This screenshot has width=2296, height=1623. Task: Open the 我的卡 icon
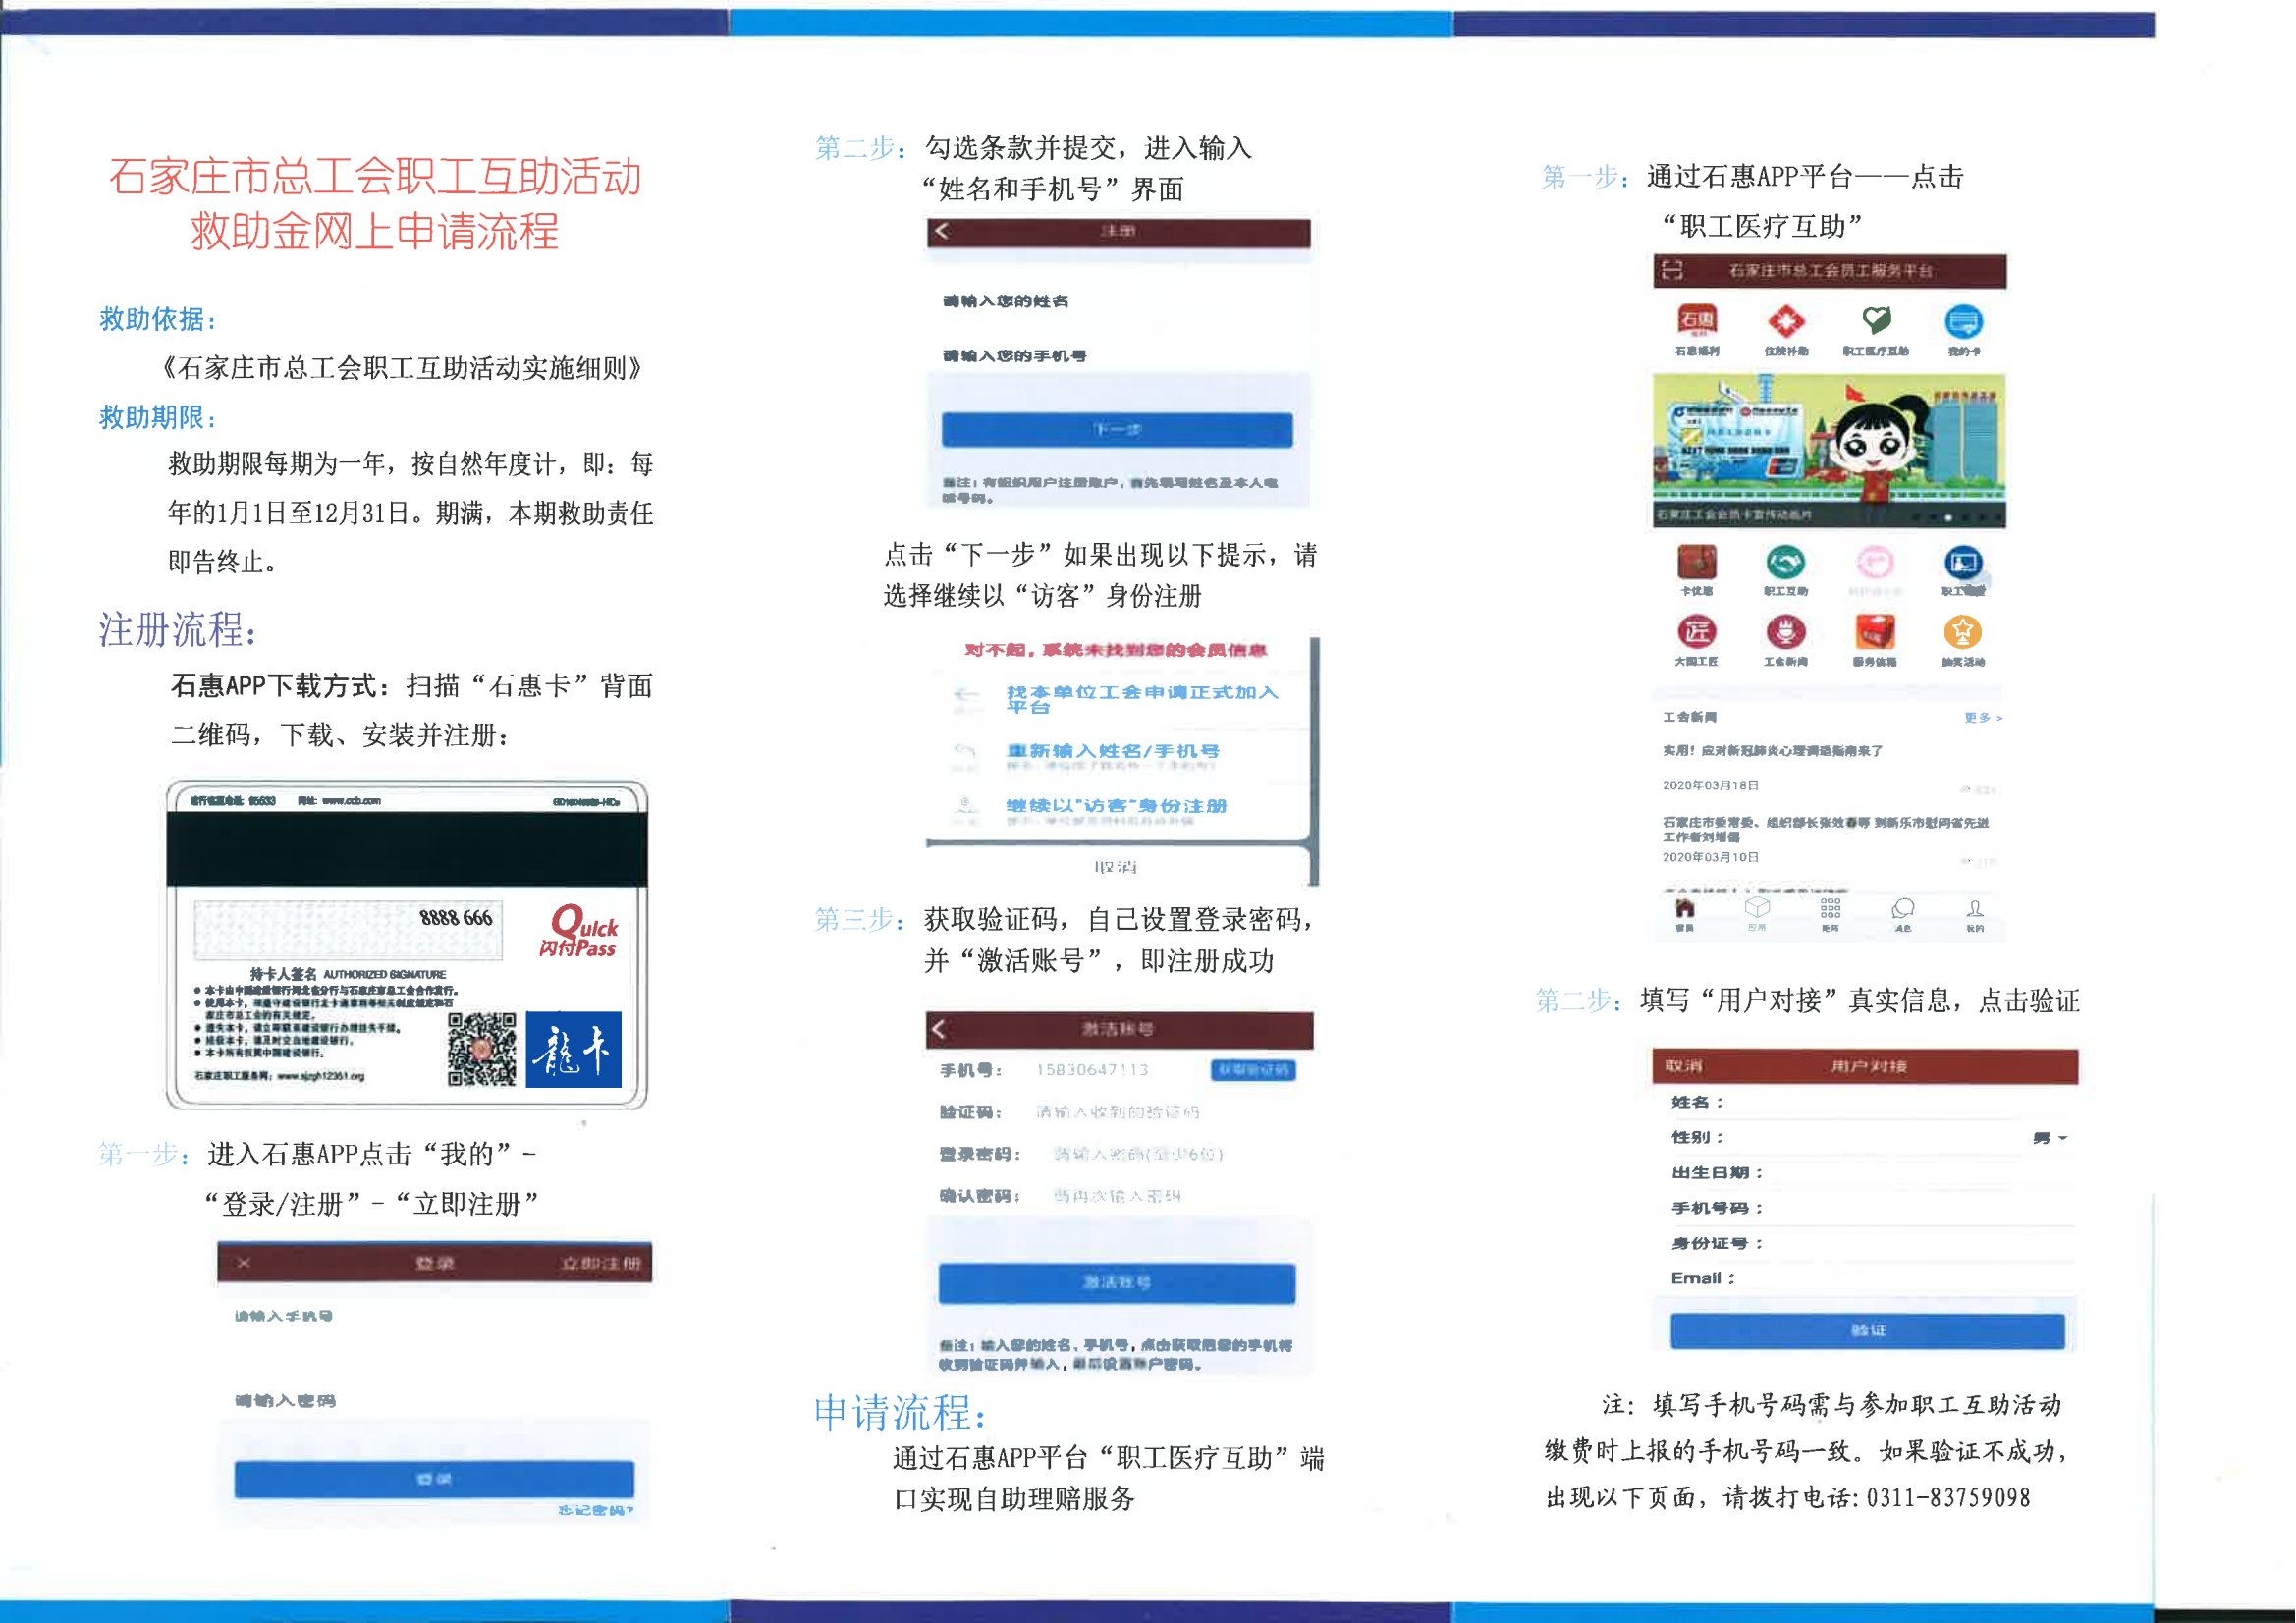(x=1964, y=322)
